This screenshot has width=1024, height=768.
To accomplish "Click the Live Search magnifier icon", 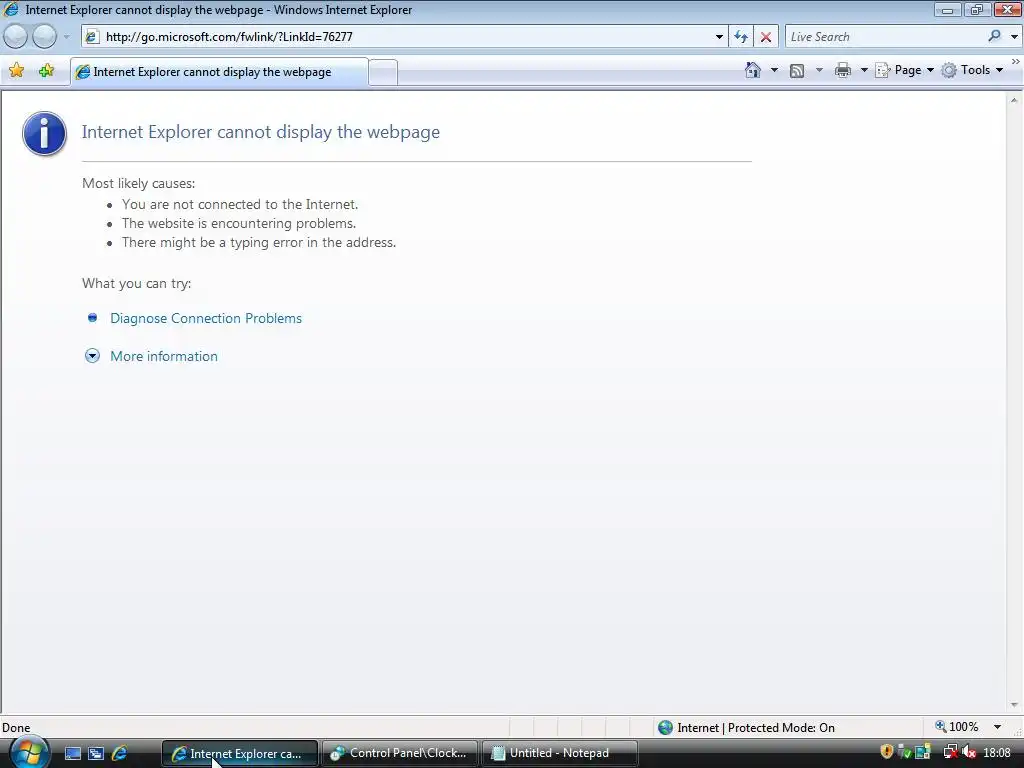I will click(x=995, y=37).
